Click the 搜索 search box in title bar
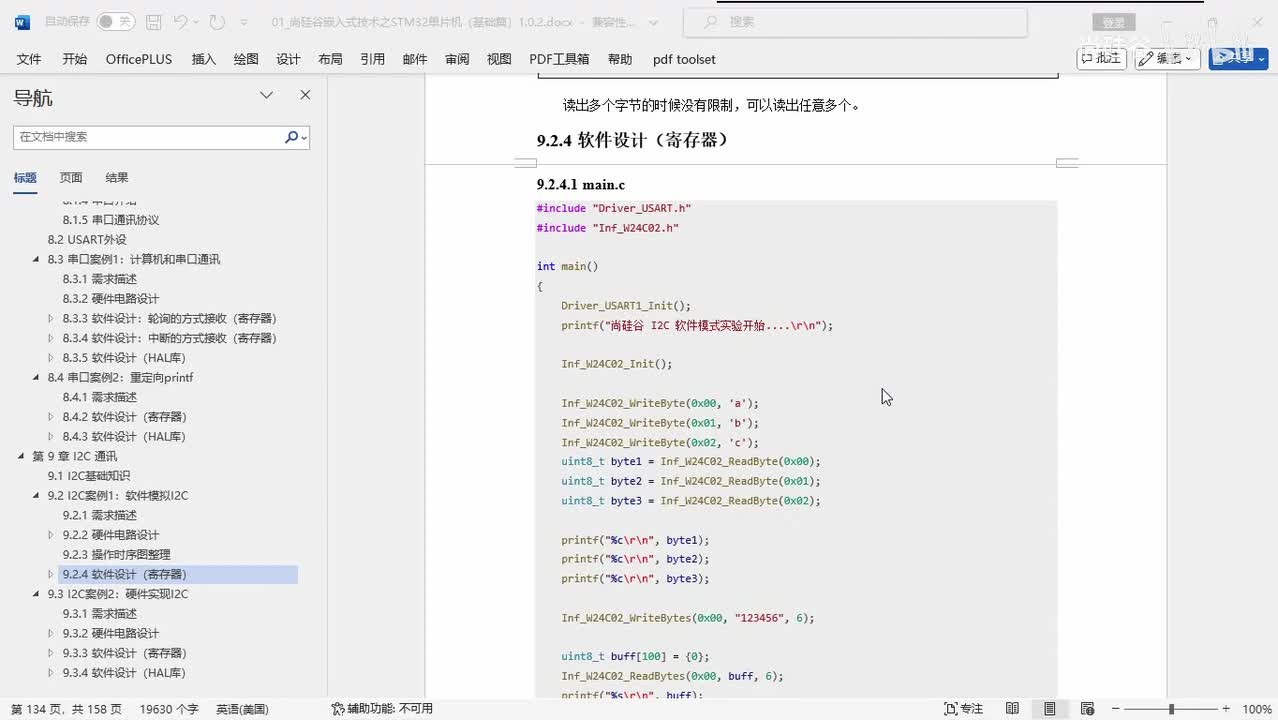The width and height of the screenshot is (1278, 720). click(x=856, y=22)
